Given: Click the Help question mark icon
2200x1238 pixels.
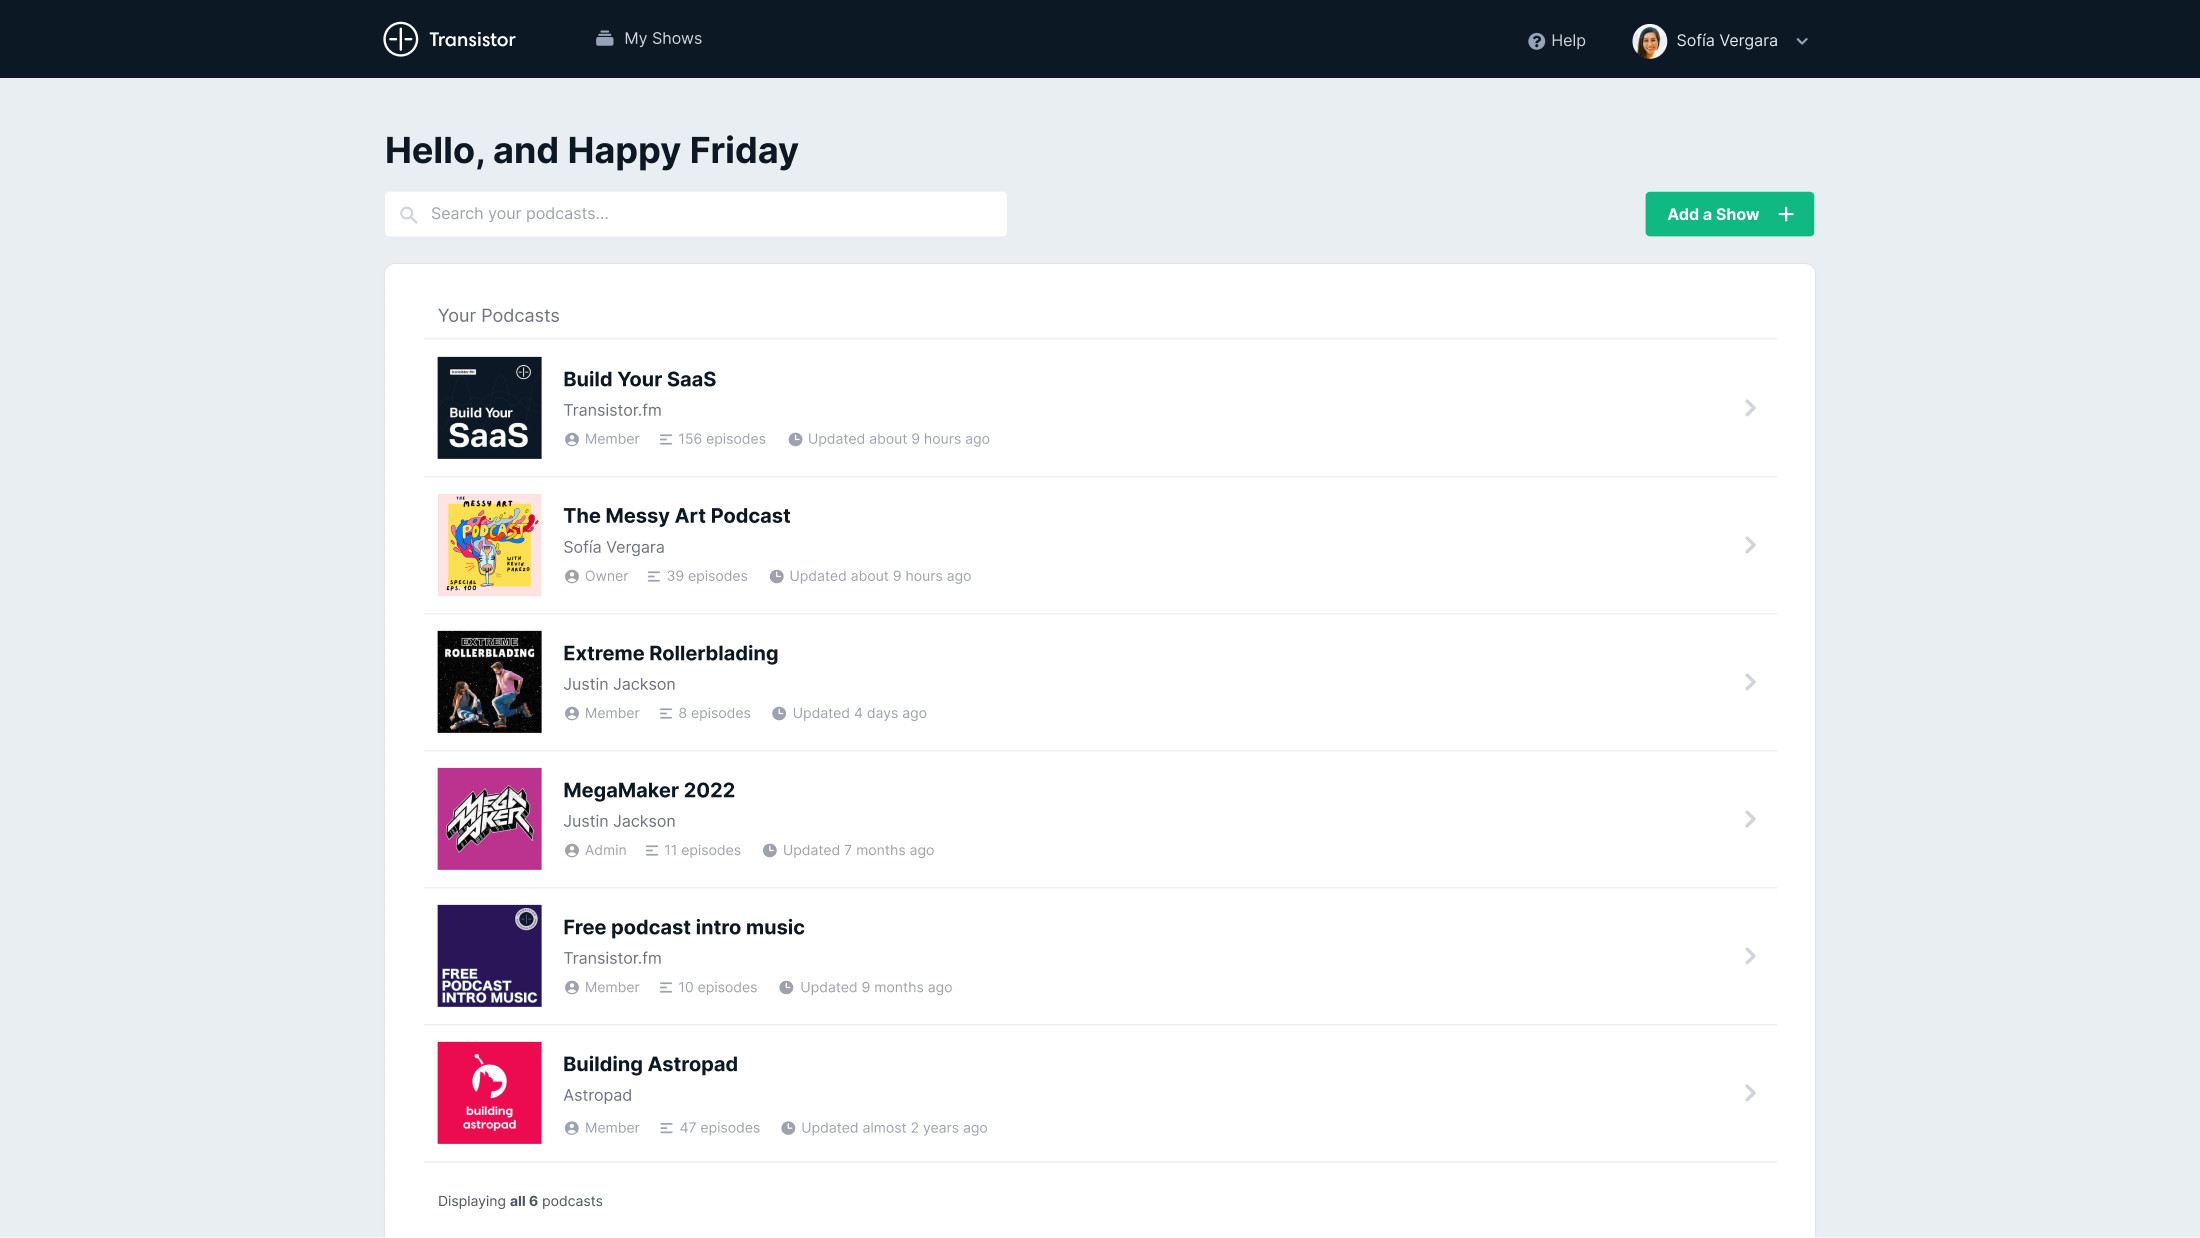Looking at the screenshot, I should click(x=1536, y=41).
